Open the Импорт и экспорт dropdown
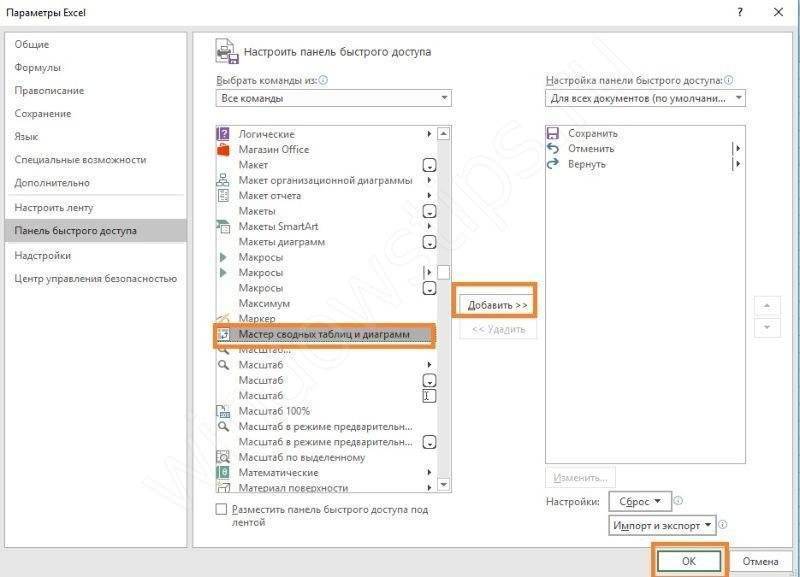 tap(662, 525)
